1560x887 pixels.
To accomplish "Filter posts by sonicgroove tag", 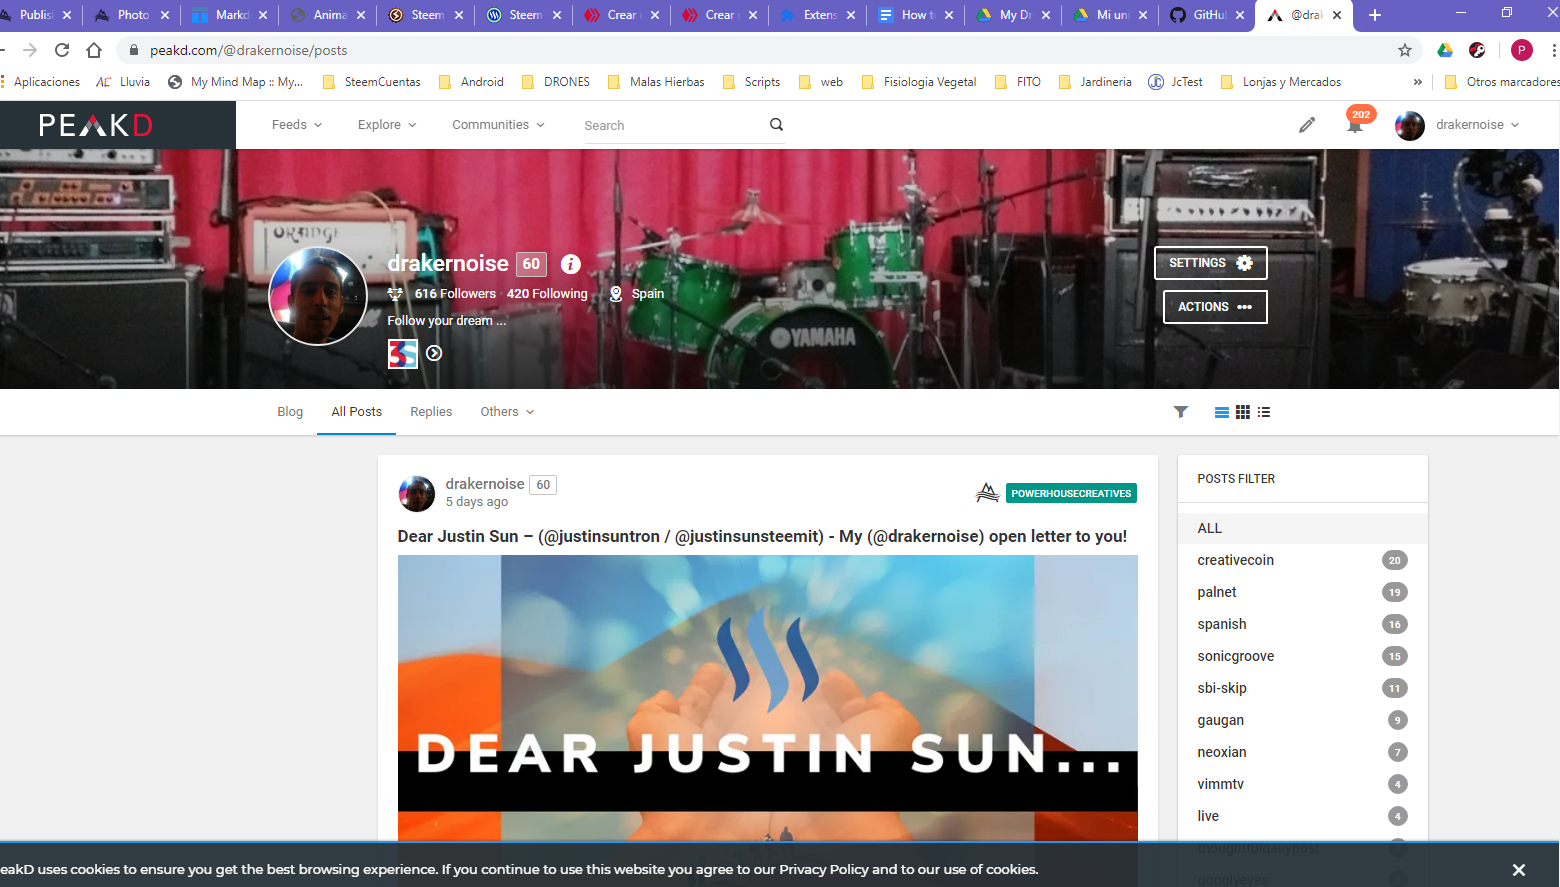I will (x=1303, y=656).
